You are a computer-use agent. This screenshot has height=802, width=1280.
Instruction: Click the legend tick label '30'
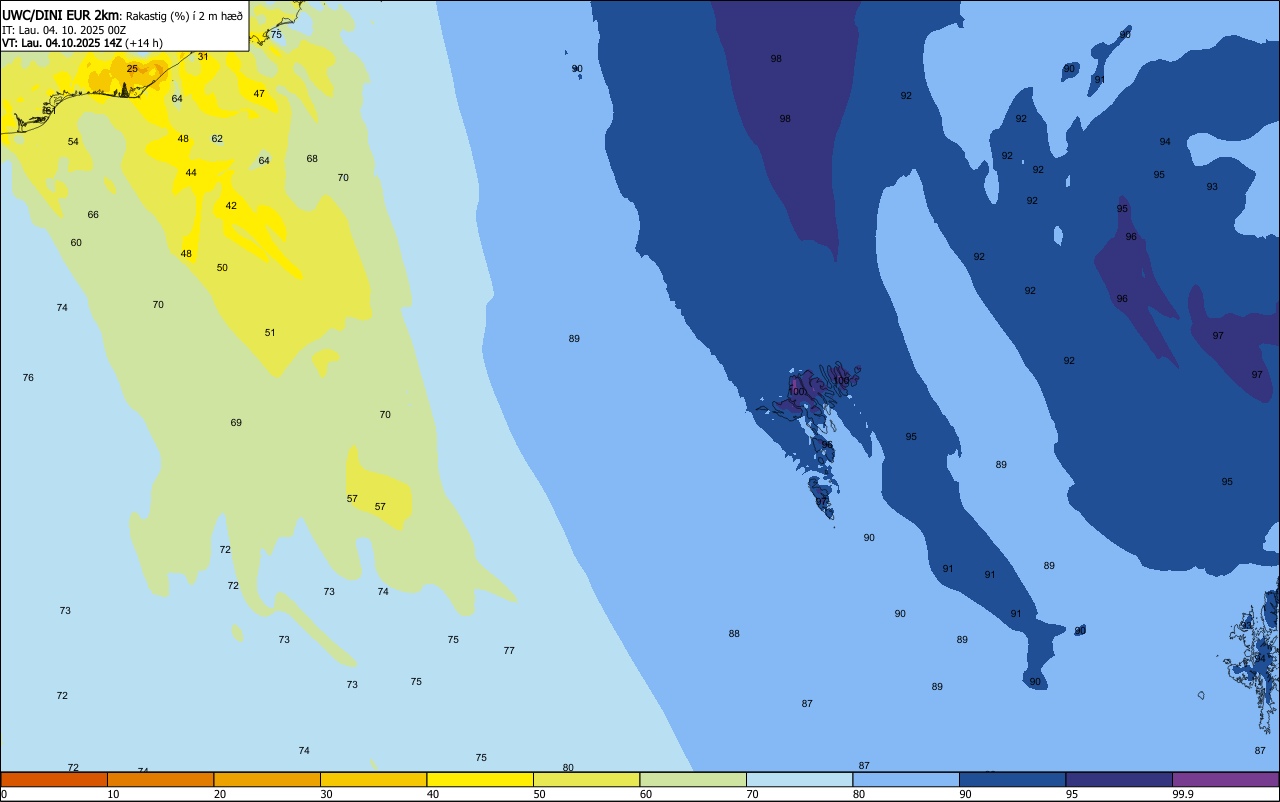(x=326, y=794)
